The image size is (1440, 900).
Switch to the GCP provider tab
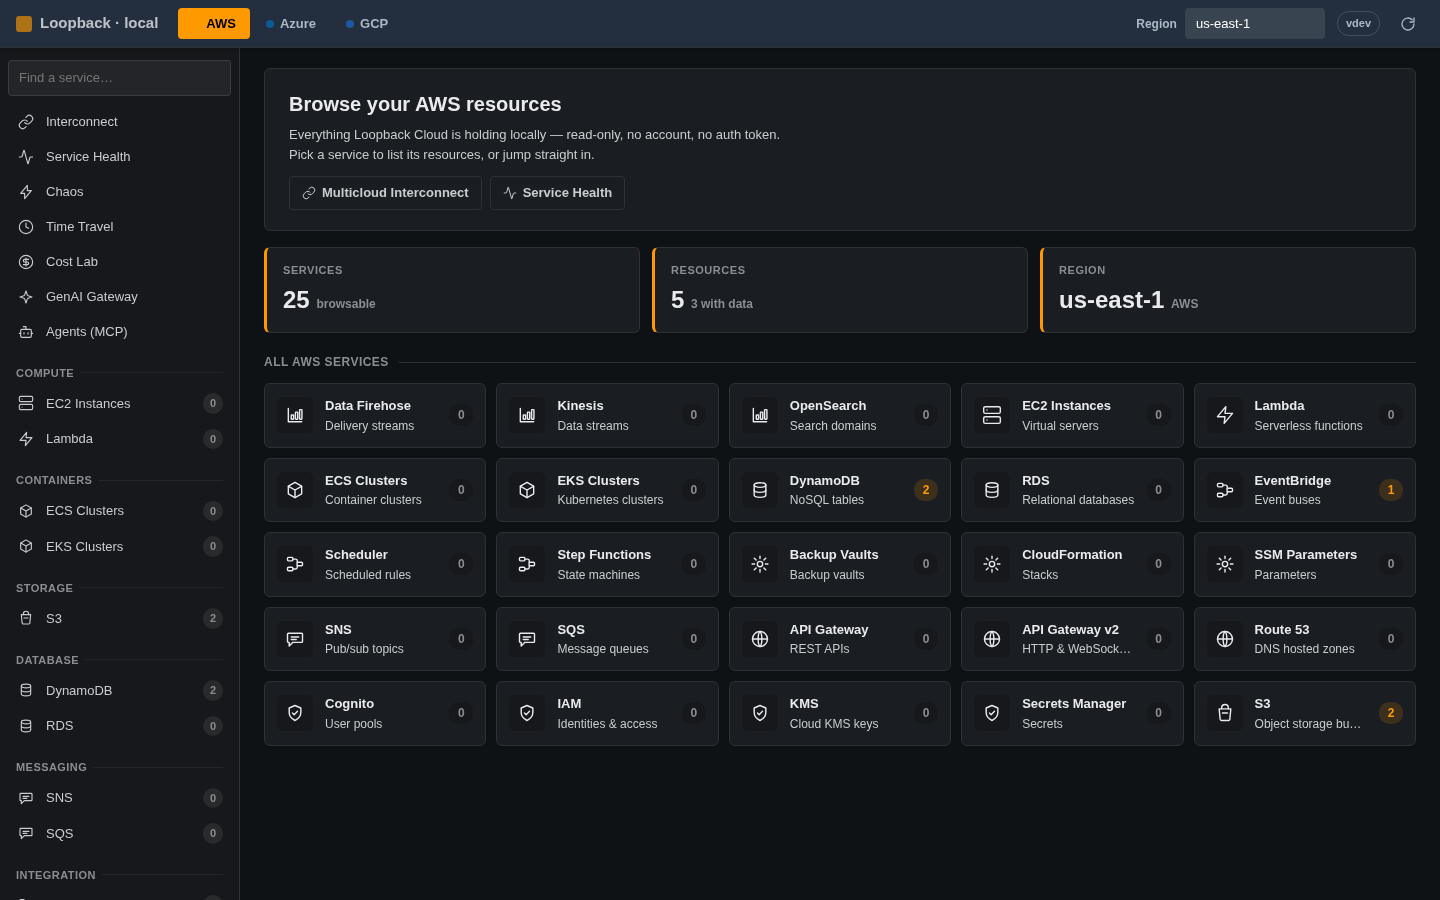click(x=367, y=24)
